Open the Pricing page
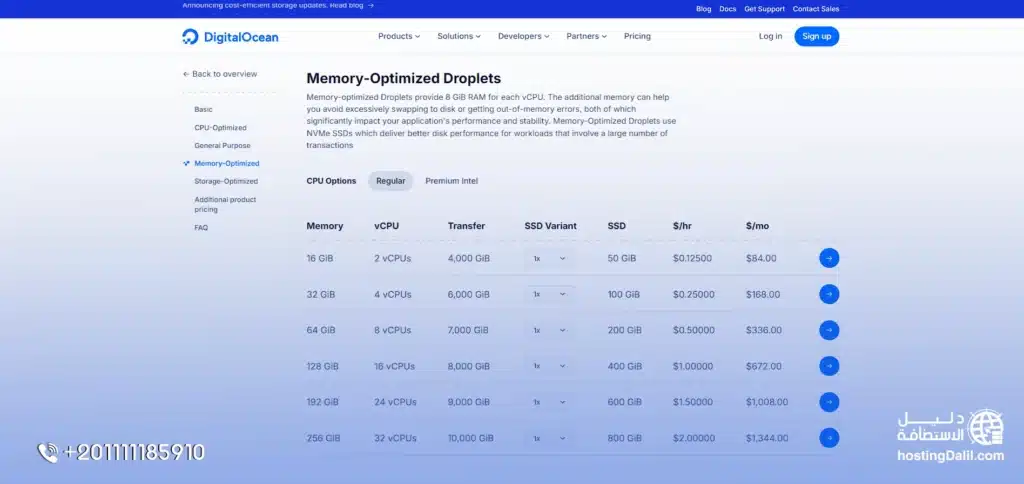 click(x=637, y=37)
